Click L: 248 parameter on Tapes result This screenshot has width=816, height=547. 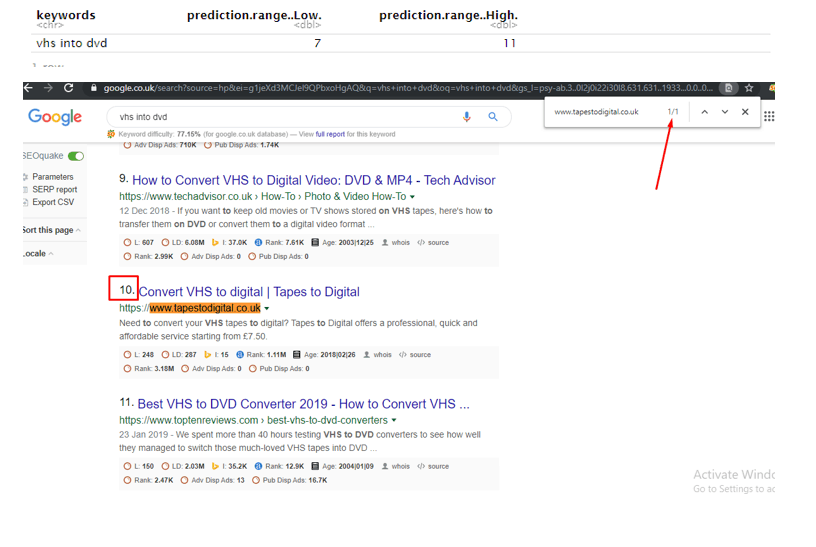(139, 355)
